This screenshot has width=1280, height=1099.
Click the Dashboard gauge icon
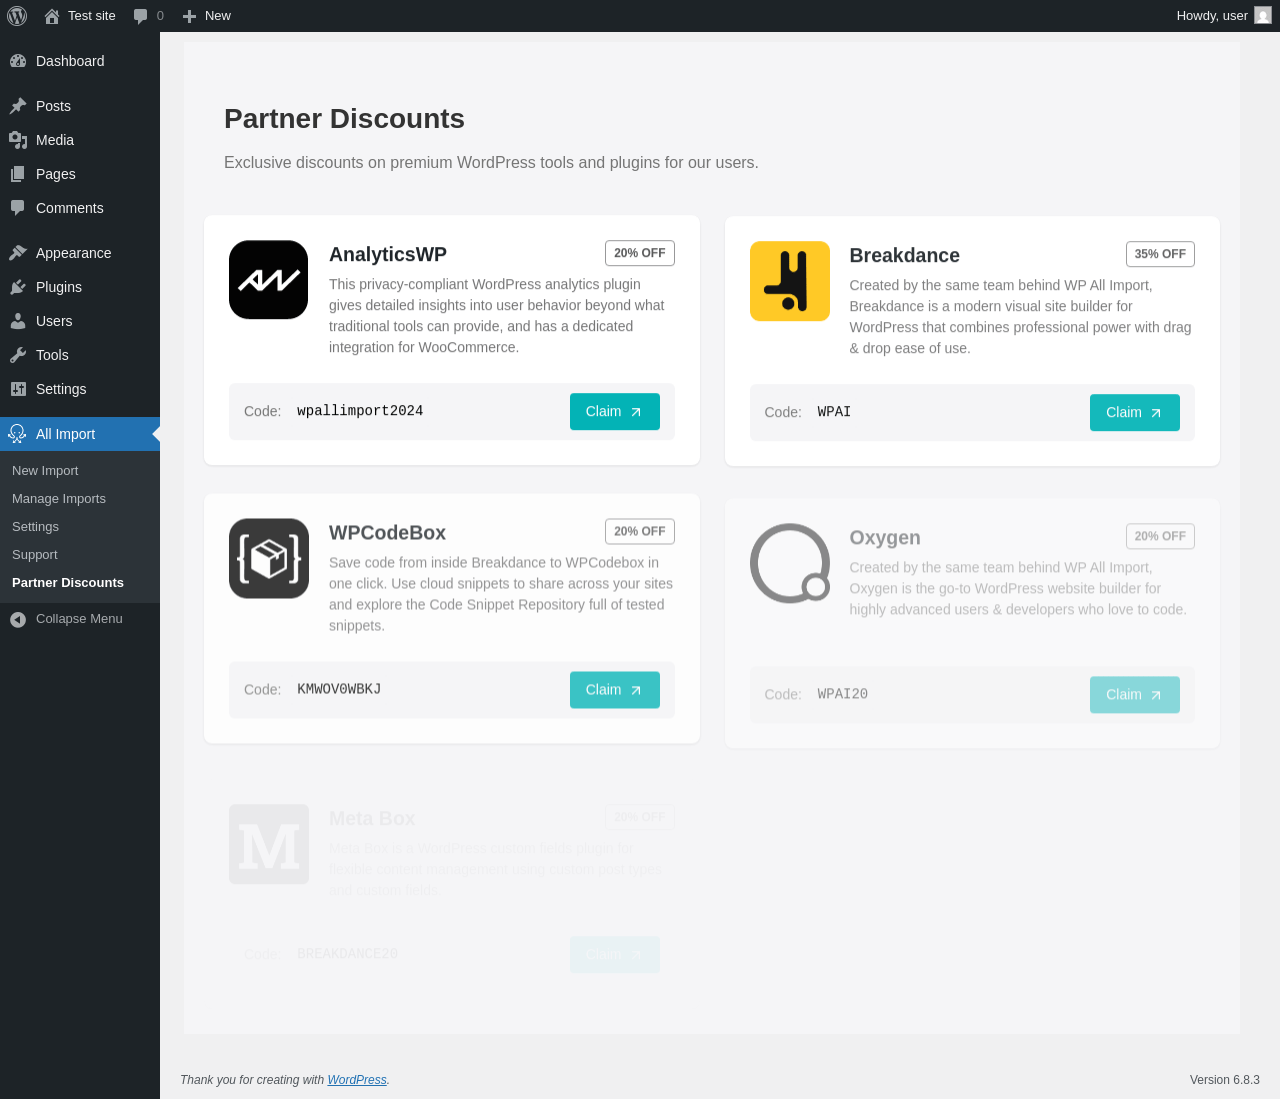coord(18,61)
